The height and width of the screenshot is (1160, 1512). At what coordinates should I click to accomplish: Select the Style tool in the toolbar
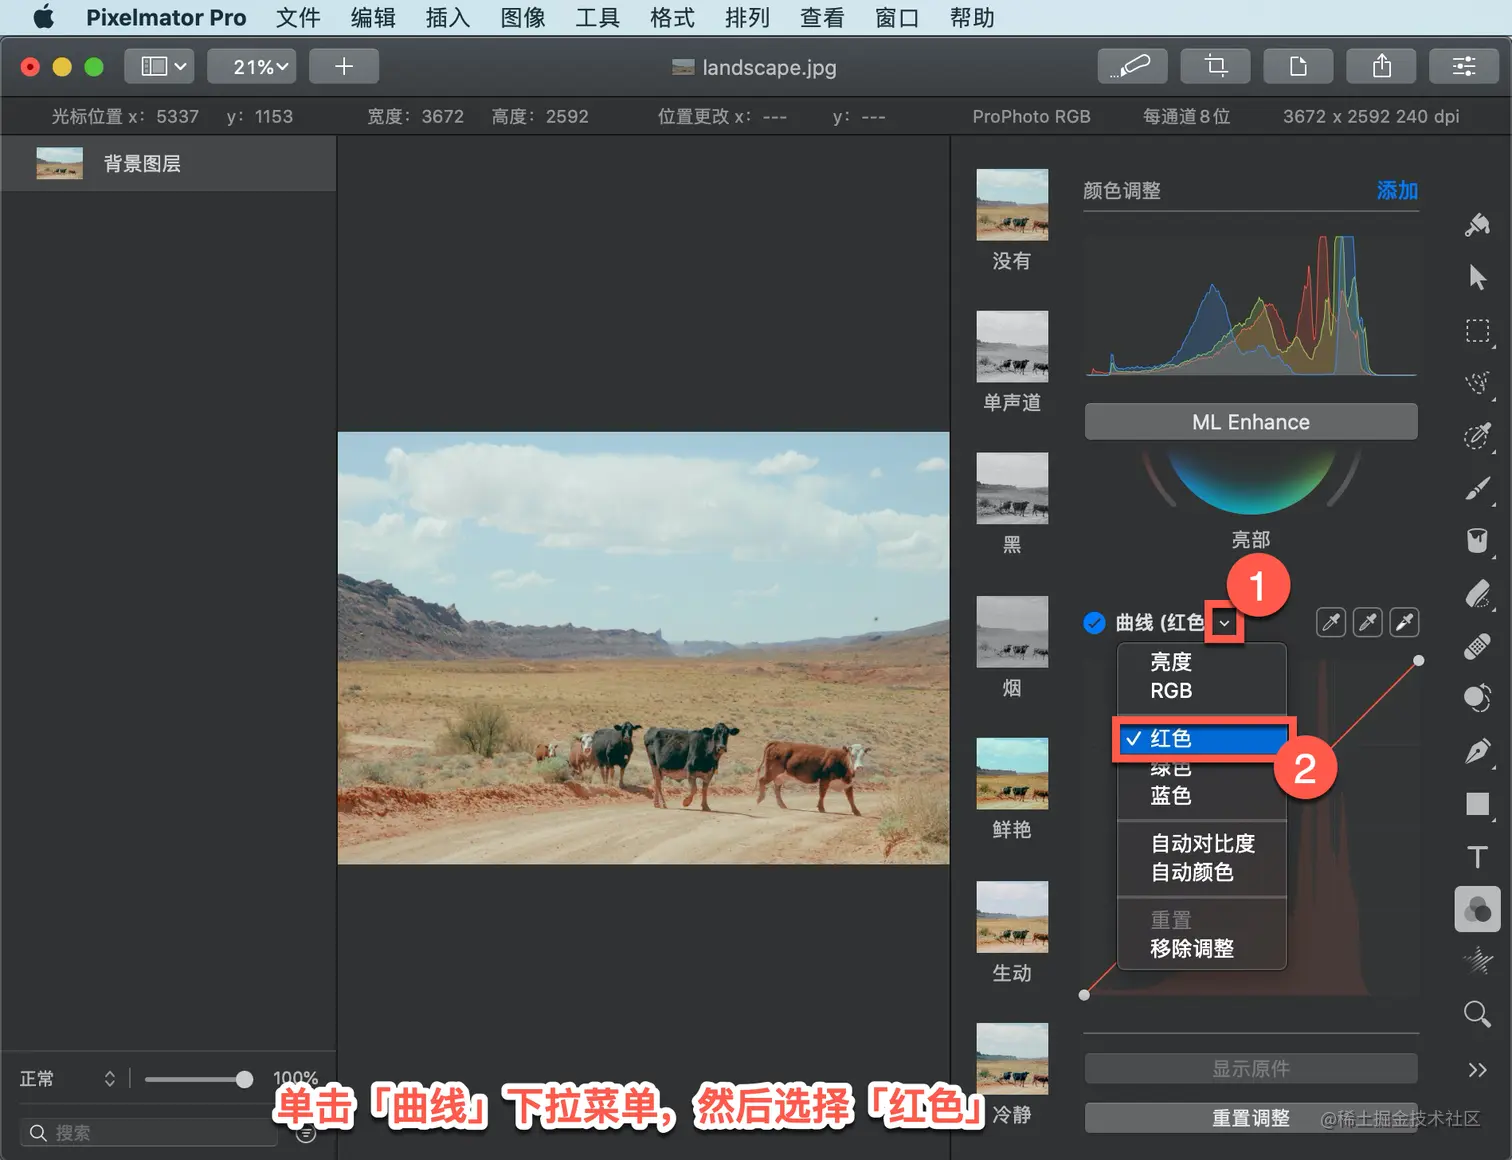(x=1477, y=225)
